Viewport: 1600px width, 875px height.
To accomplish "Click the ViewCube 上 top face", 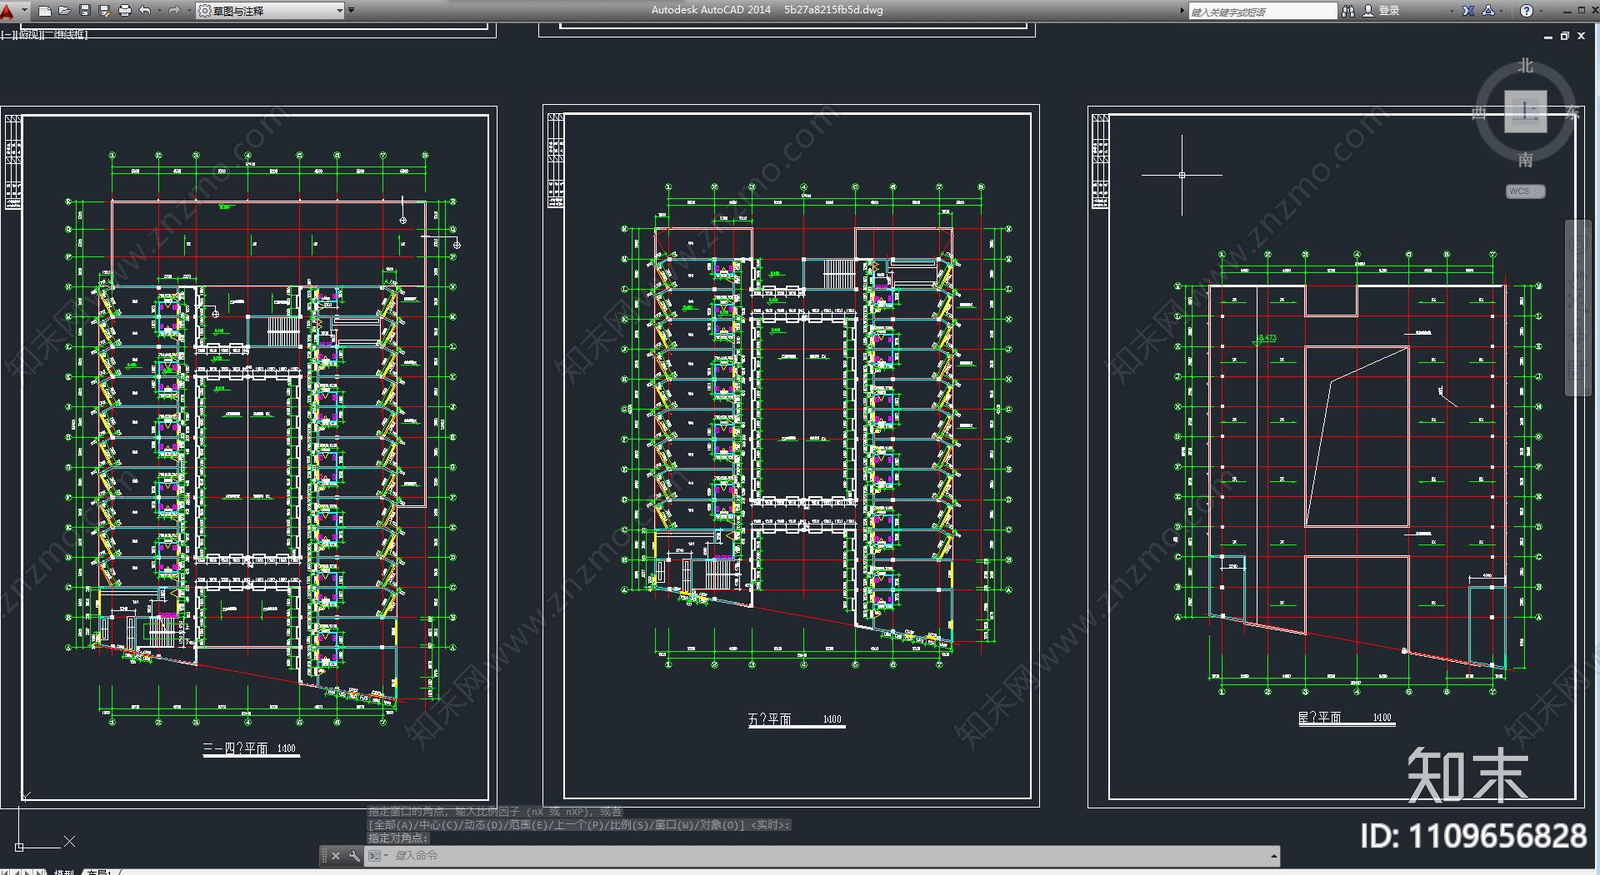I will [1525, 110].
